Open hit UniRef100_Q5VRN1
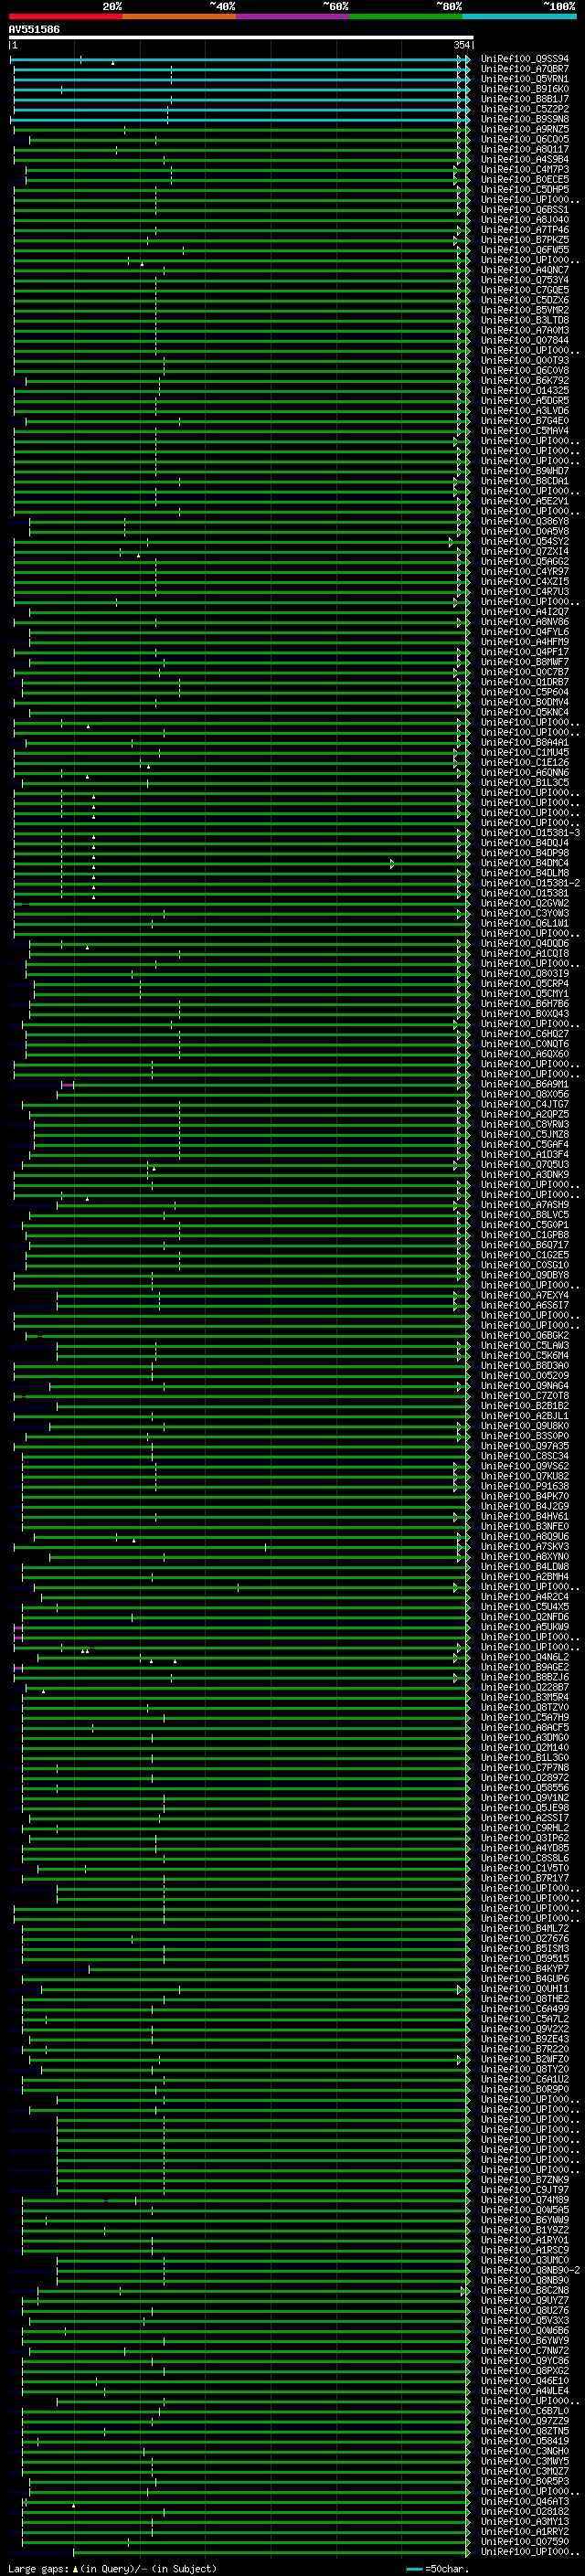This screenshot has height=2576, width=585. [525, 79]
